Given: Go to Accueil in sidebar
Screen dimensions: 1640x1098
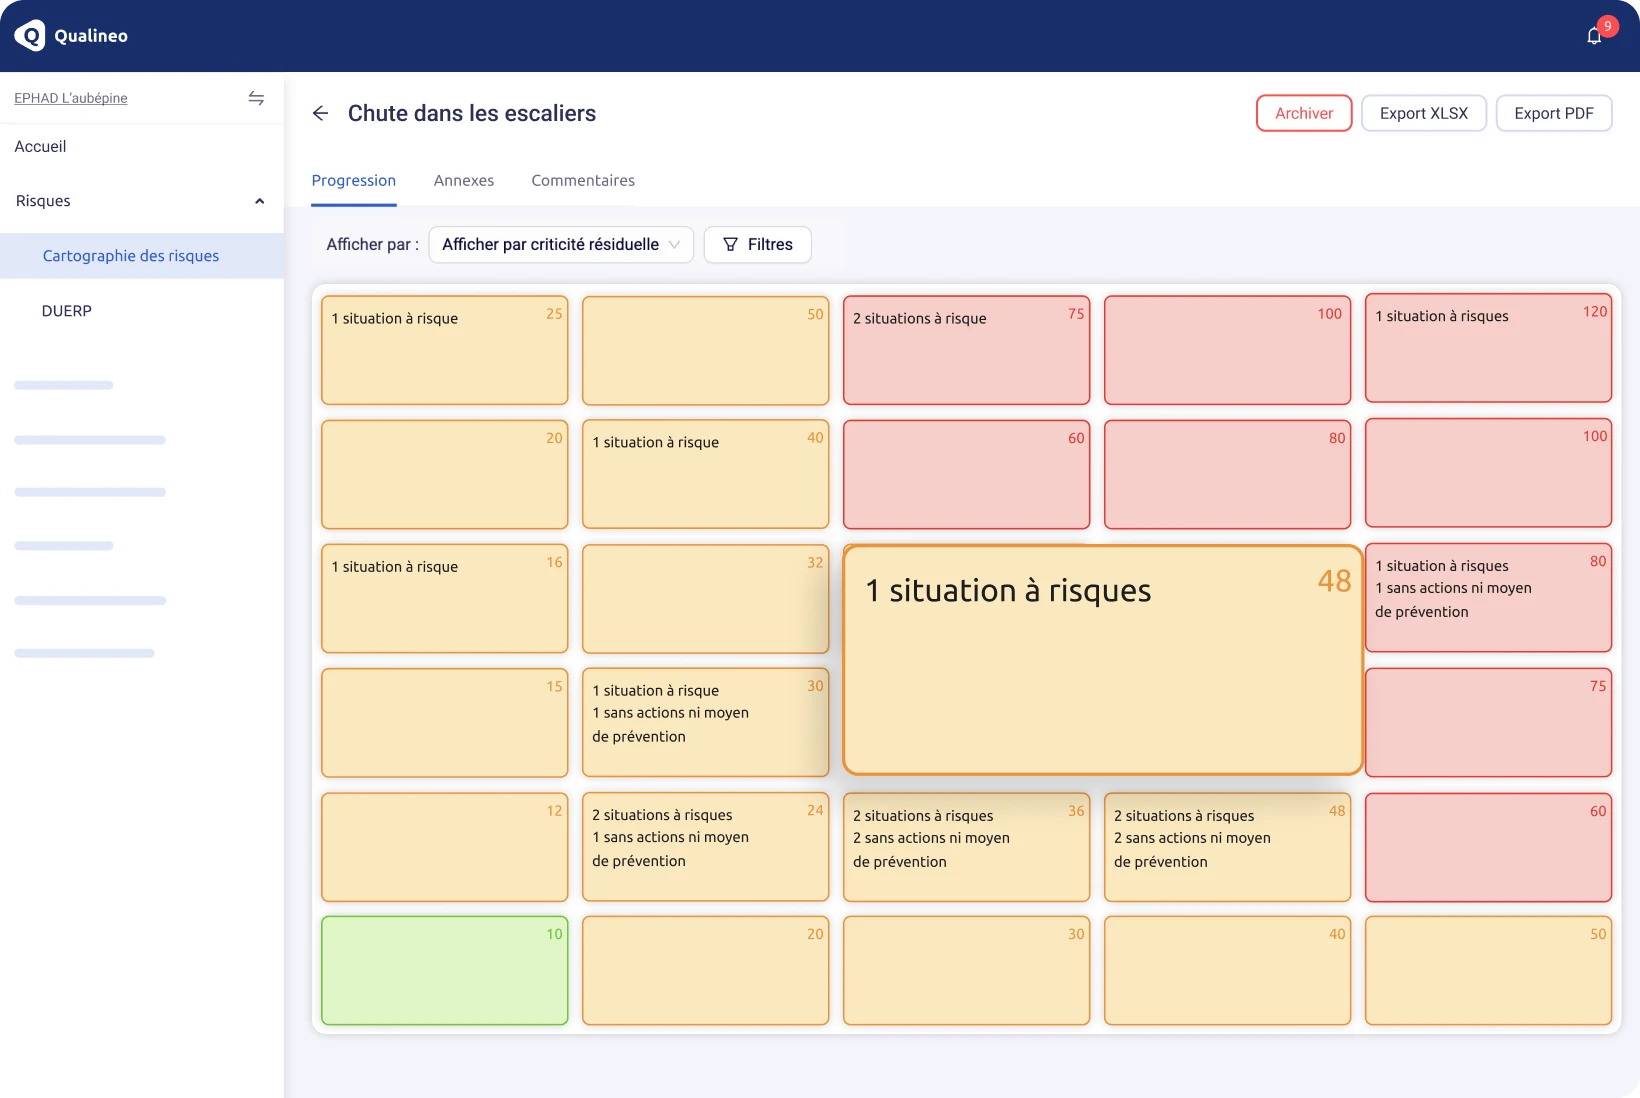Looking at the screenshot, I should point(40,146).
